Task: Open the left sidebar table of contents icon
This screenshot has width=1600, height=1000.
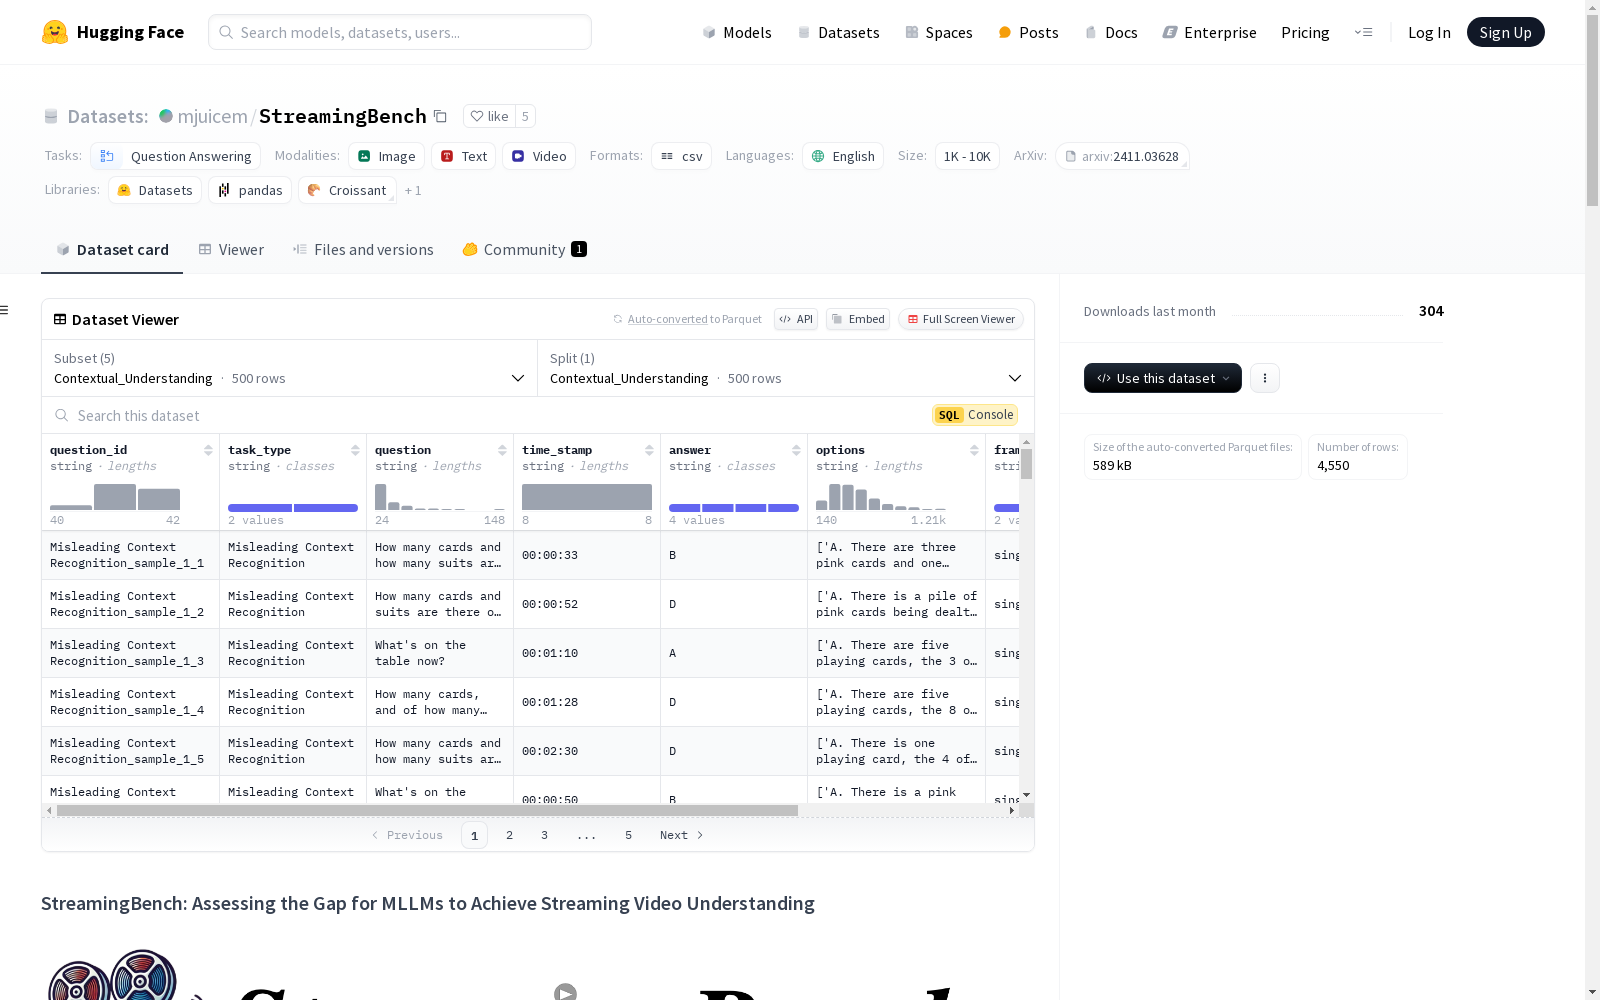Action: [x=5, y=310]
